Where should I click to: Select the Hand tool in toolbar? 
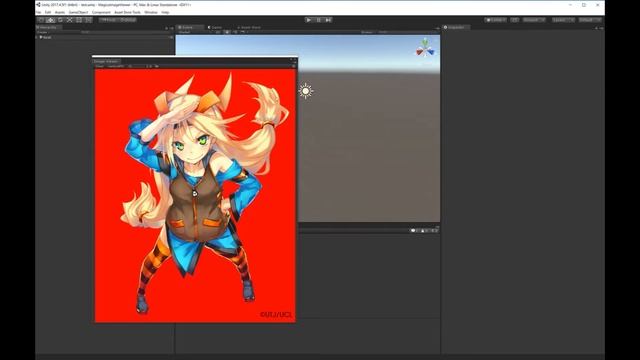41,20
